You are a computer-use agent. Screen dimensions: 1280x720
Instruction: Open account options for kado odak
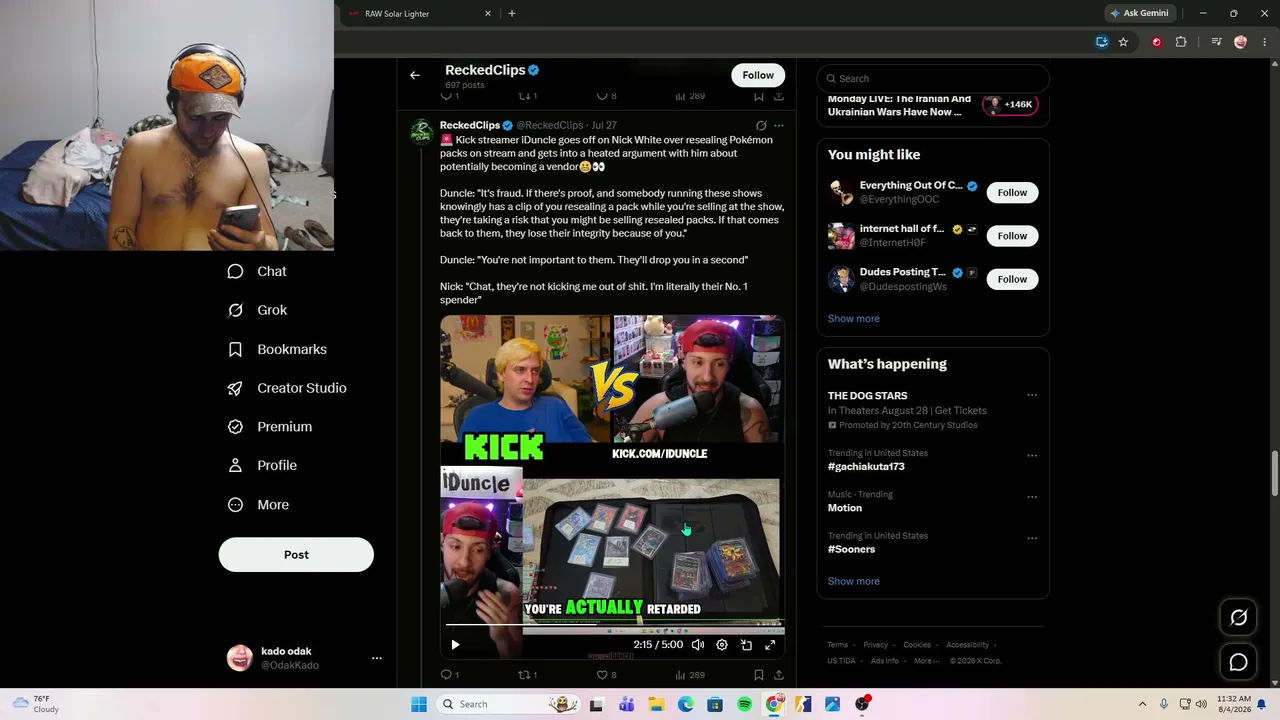click(377, 658)
